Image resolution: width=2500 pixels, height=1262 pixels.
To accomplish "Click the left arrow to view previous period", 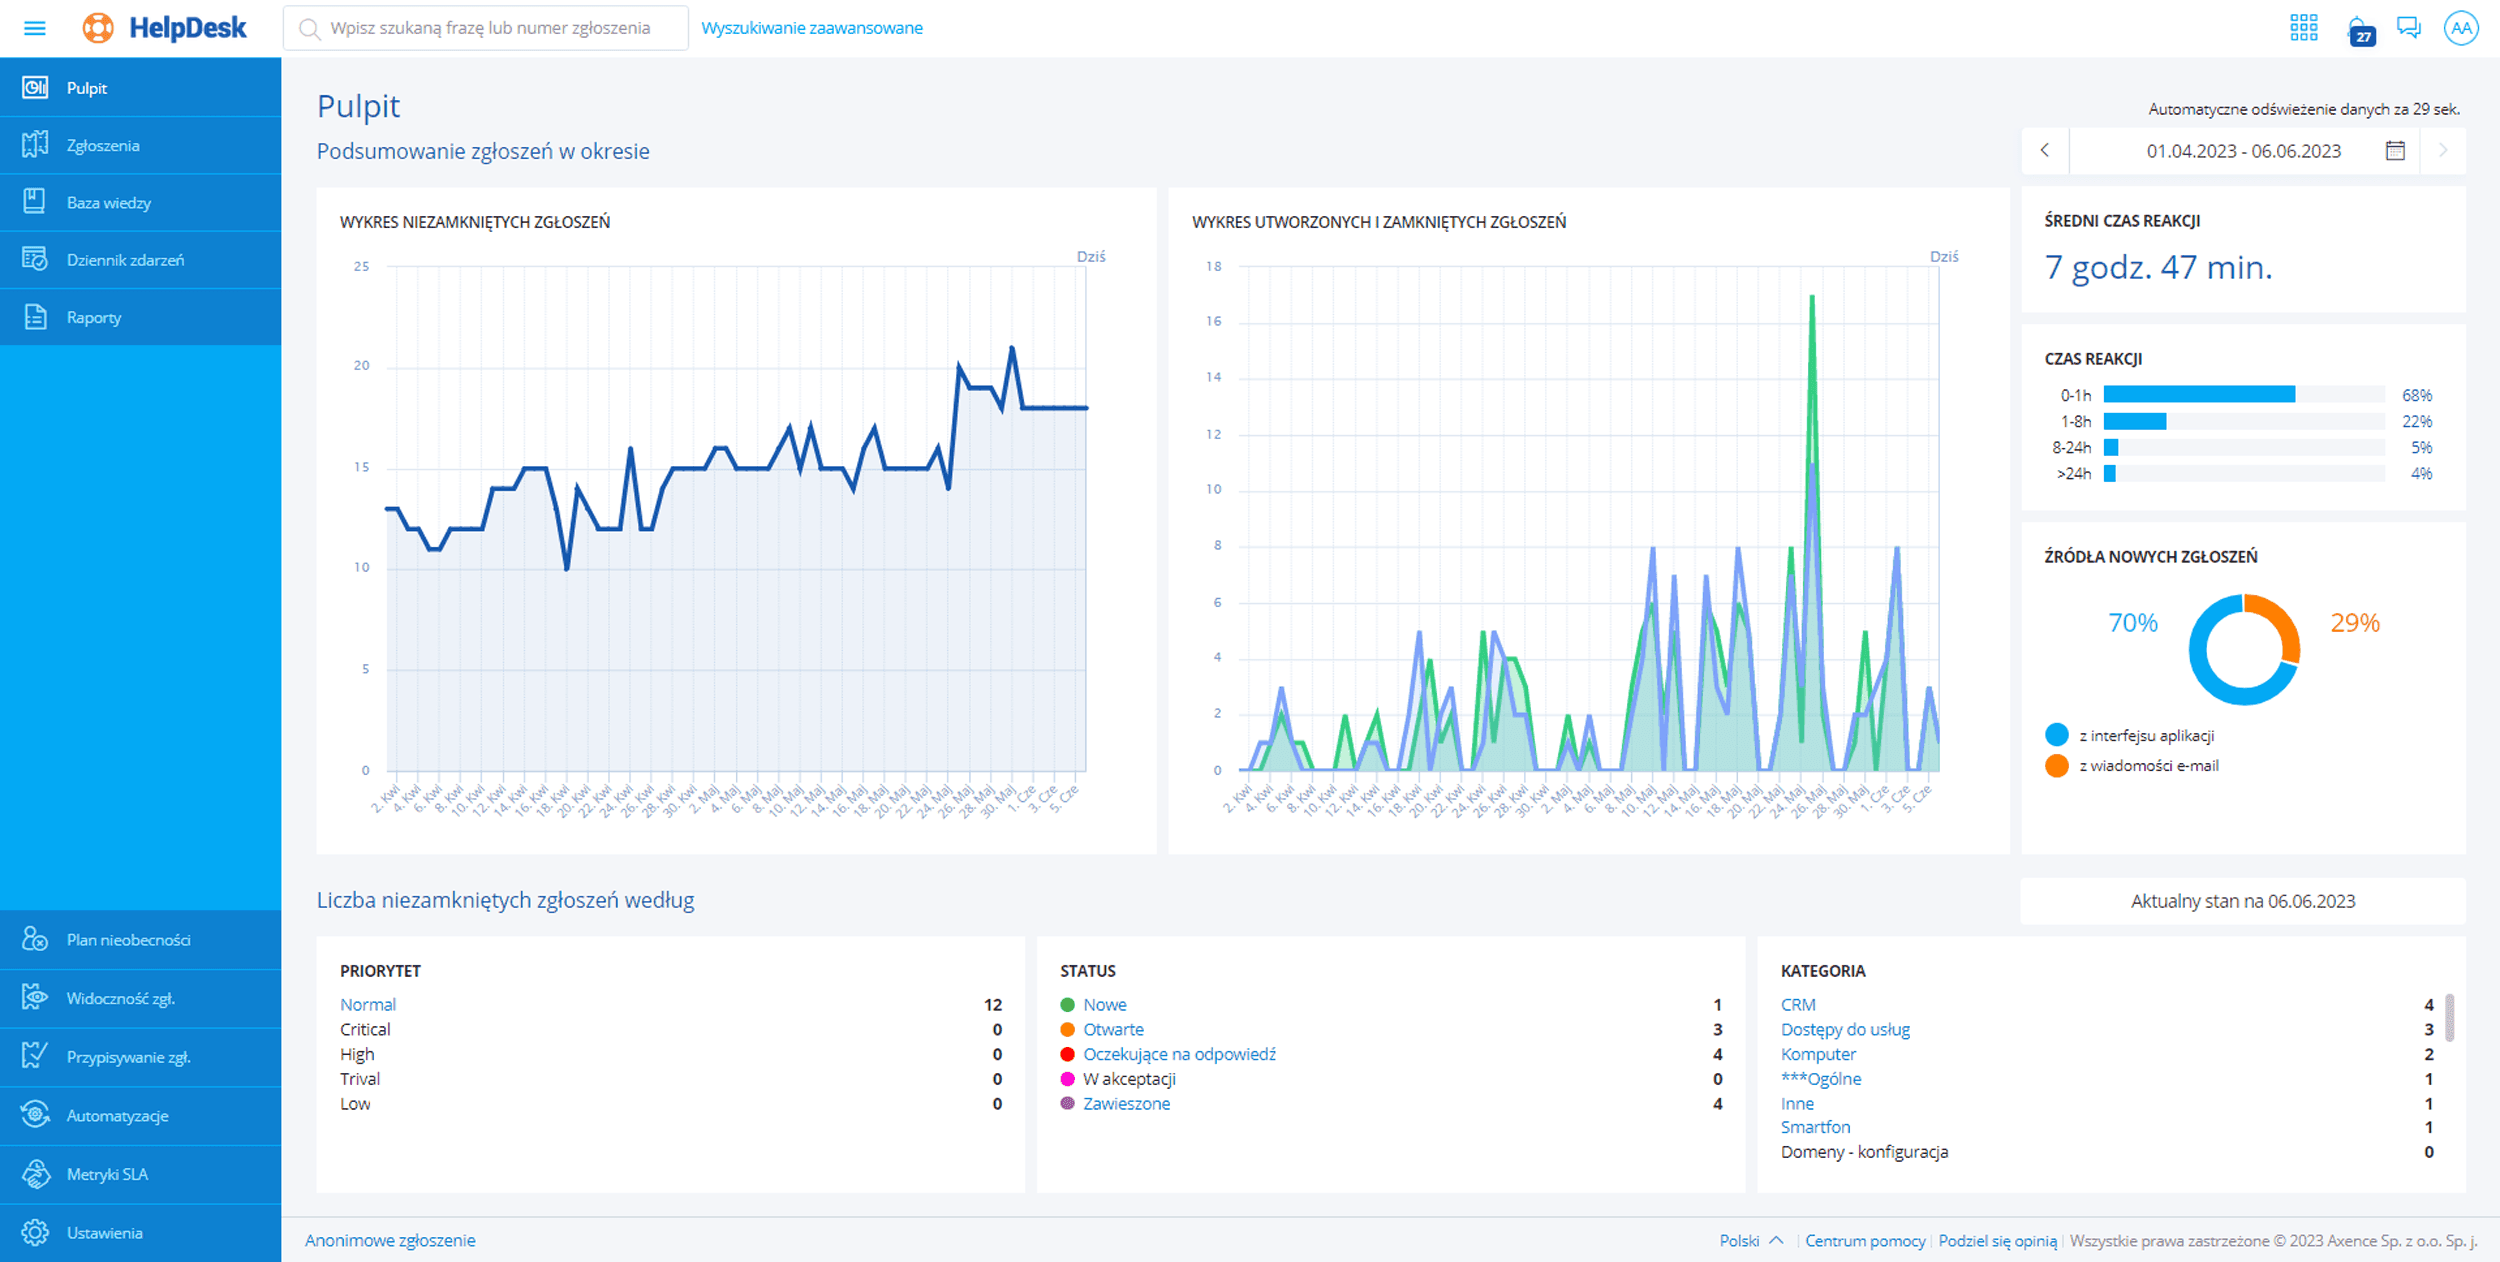I will click(2045, 150).
